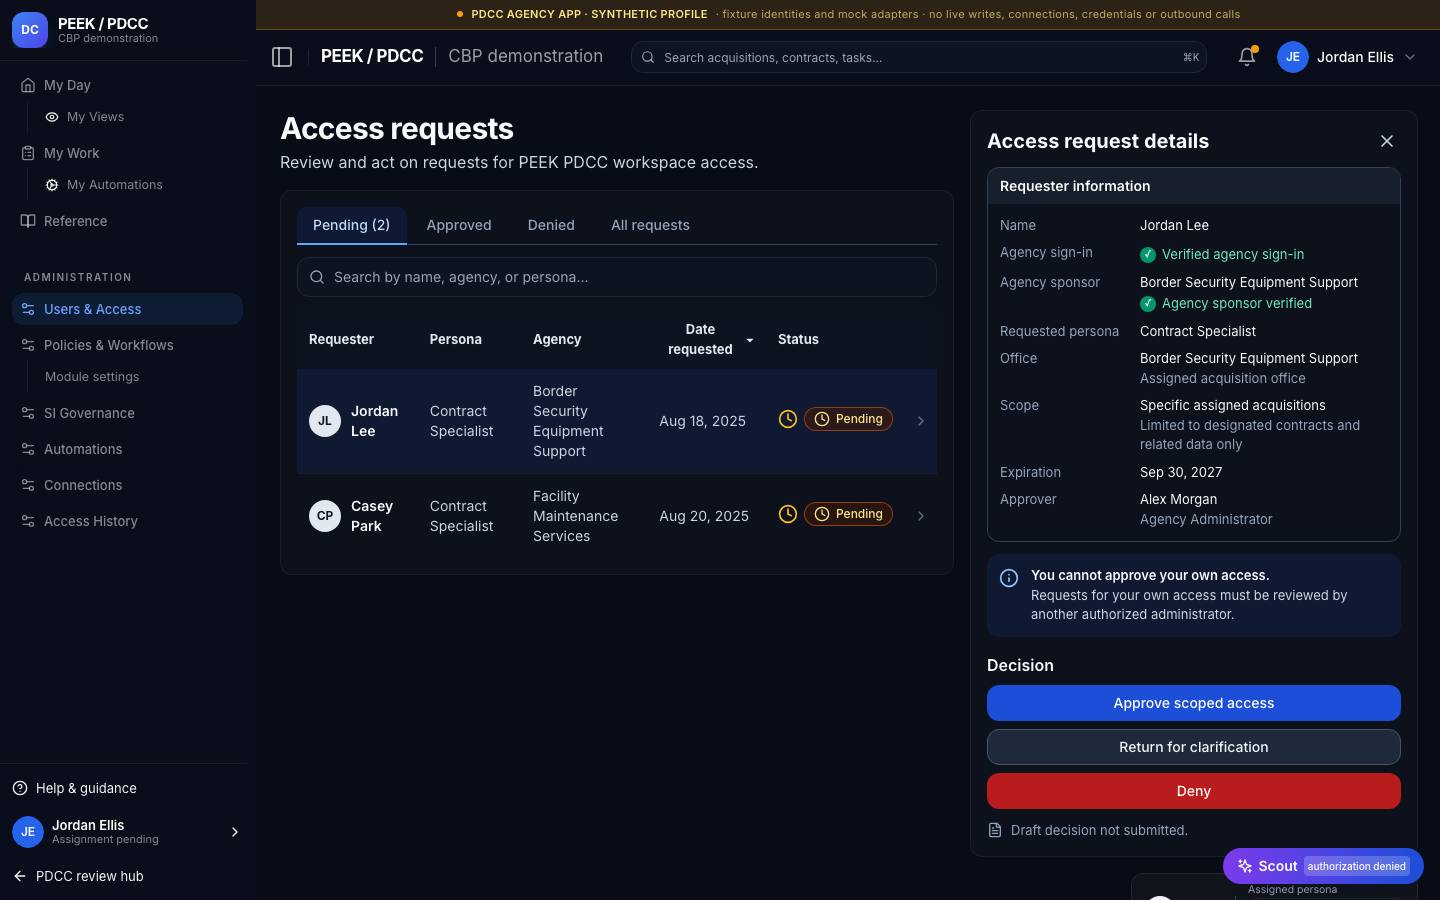This screenshot has height=900, width=1440.
Task: Switch to the All requests tab
Action: click(x=650, y=225)
